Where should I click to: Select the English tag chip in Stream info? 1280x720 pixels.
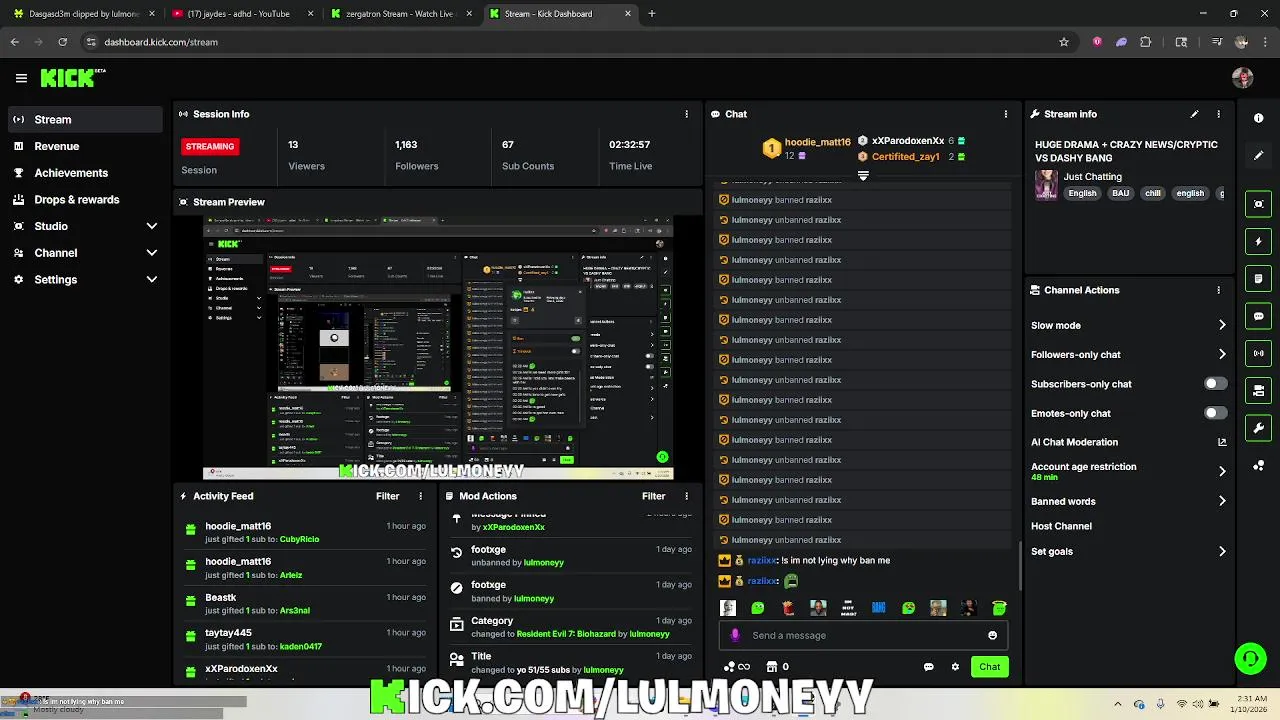point(1082,193)
